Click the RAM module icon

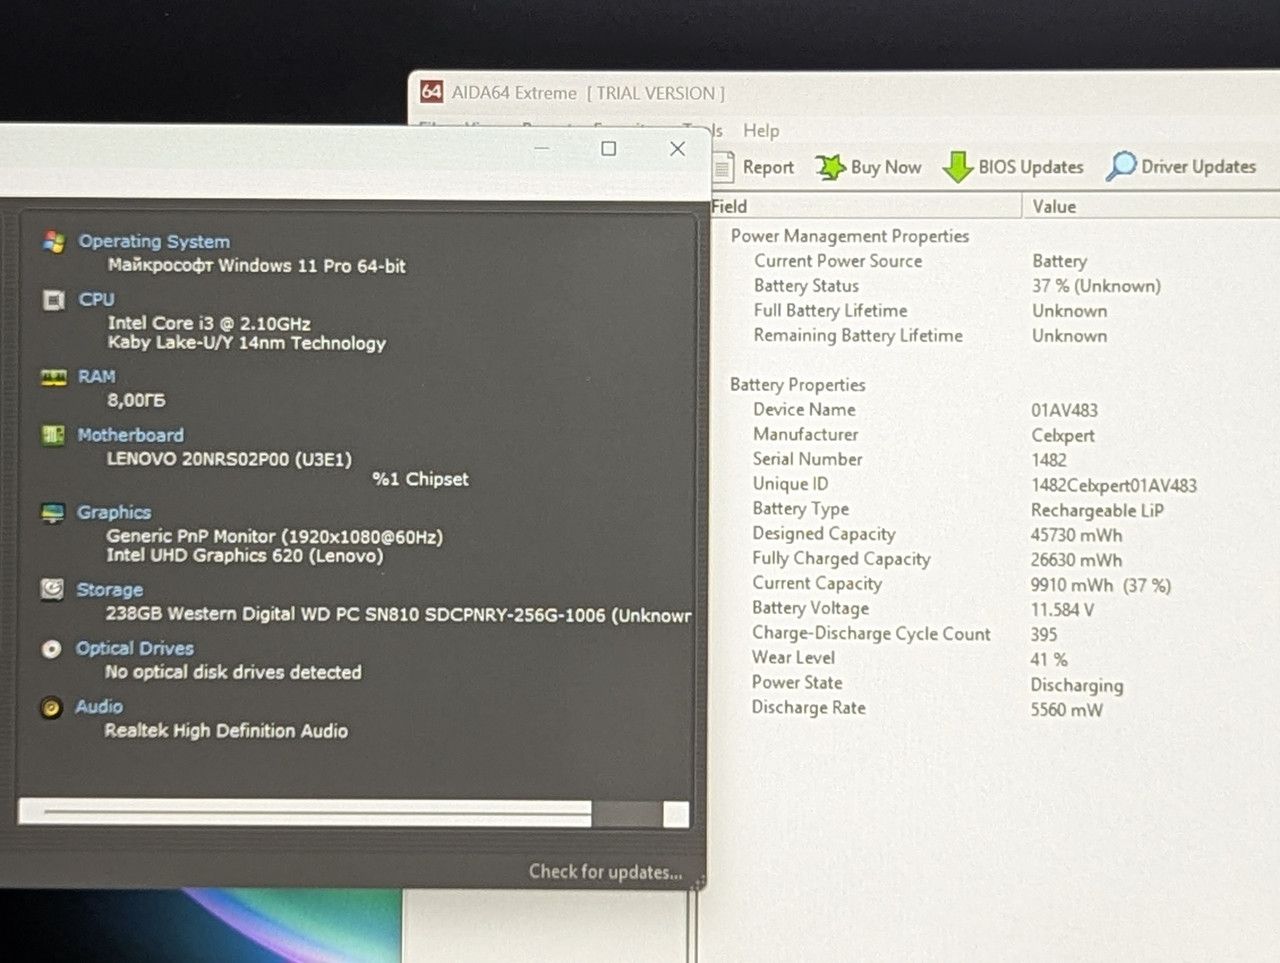53,377
